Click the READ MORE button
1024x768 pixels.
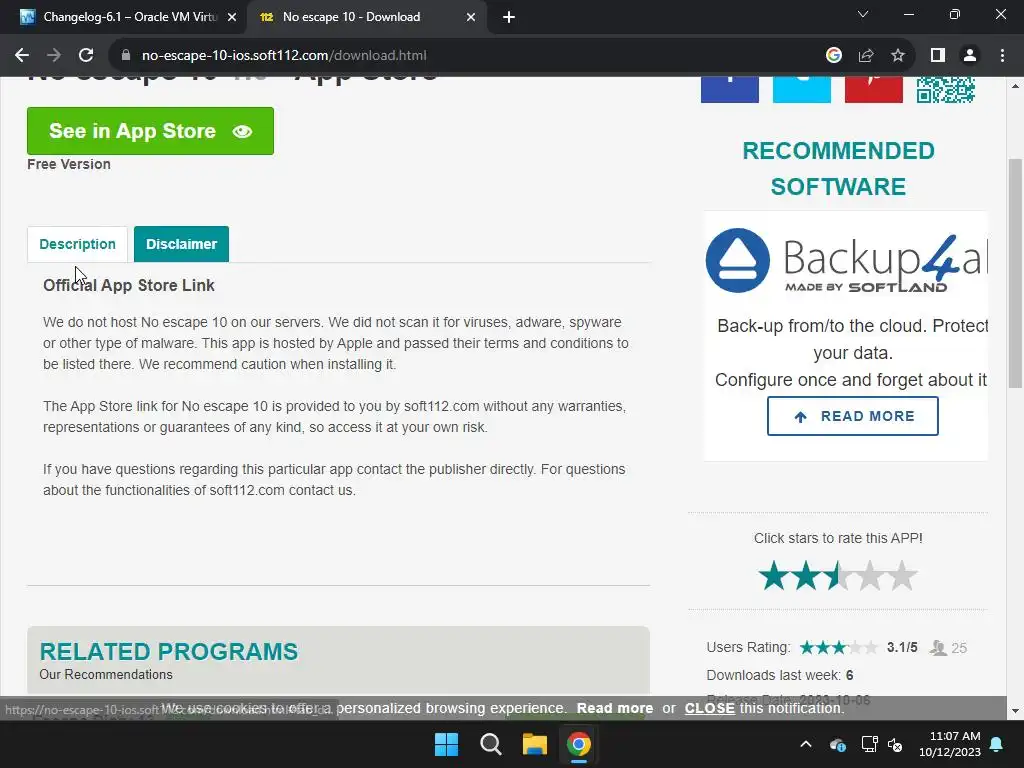(852, 416)
